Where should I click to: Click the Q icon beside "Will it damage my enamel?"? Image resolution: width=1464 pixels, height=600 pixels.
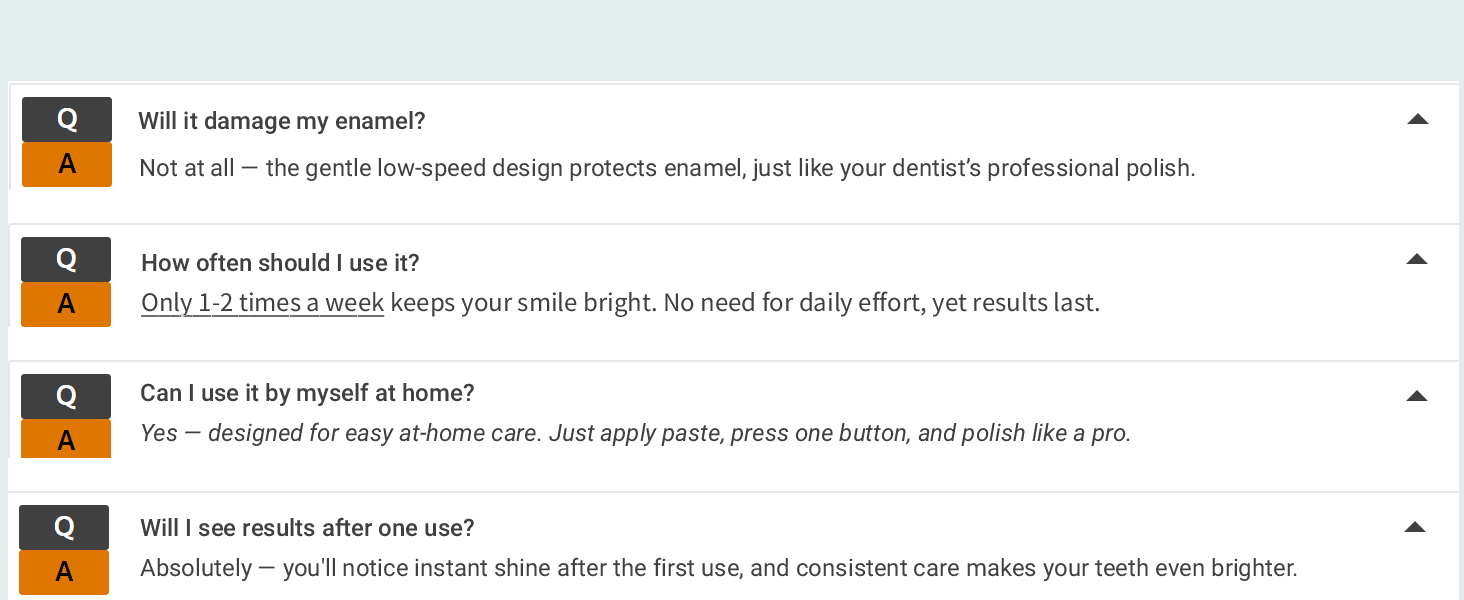(x=66, y=119)
